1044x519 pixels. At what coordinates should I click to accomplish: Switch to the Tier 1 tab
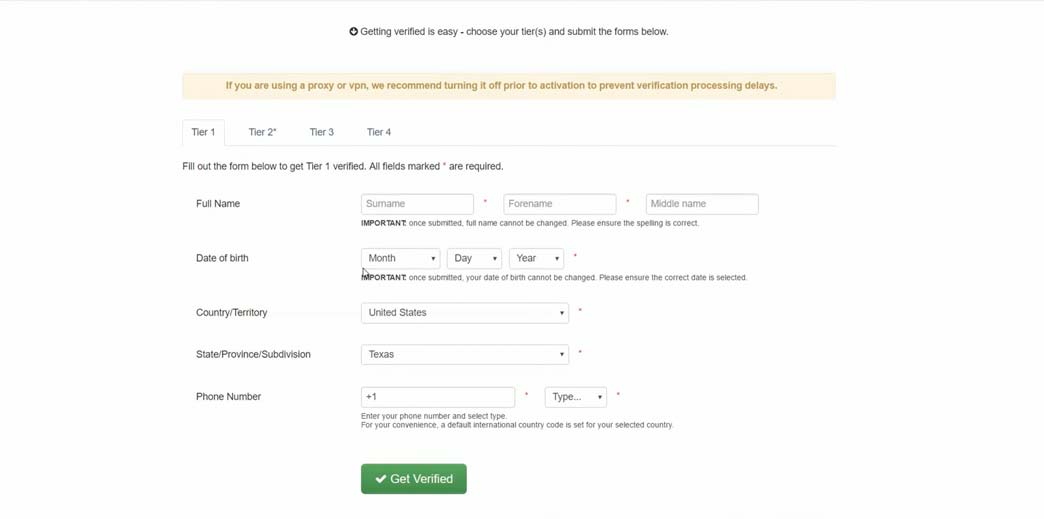point(203,133)
